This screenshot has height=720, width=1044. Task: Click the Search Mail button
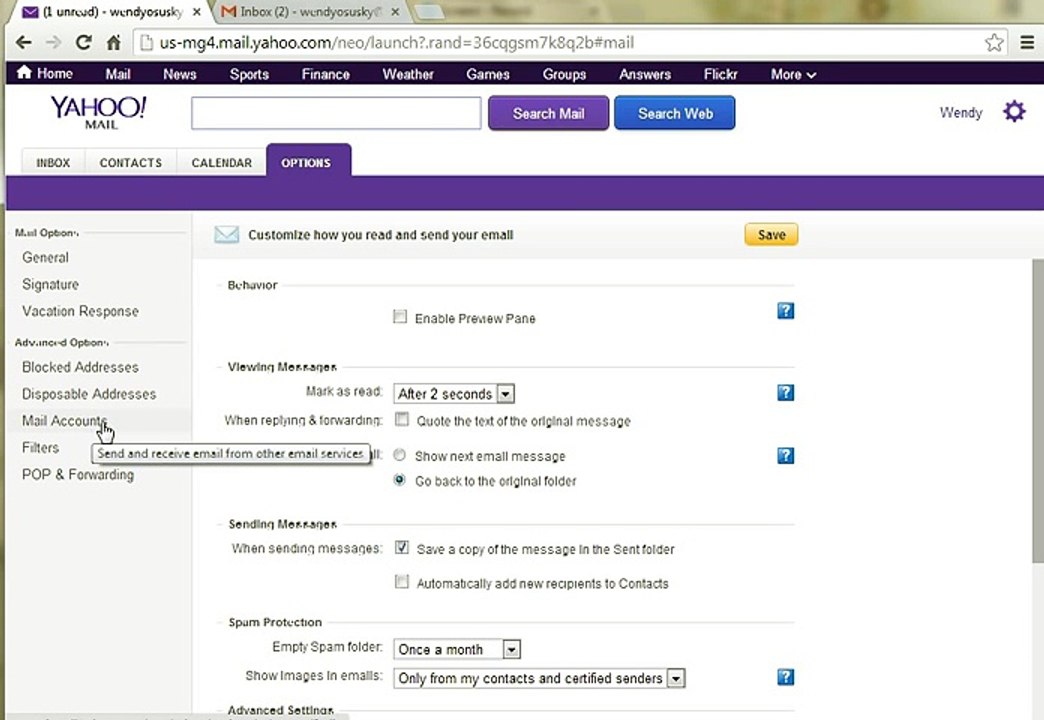pos(548,113)
